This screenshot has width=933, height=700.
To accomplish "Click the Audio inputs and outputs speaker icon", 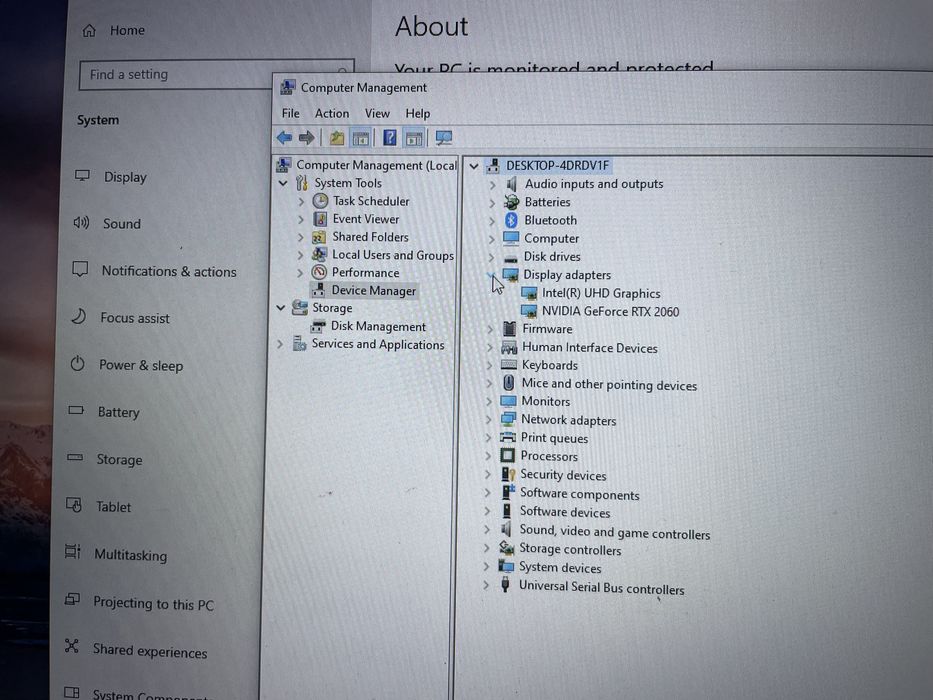I will (x=511, y=184).
